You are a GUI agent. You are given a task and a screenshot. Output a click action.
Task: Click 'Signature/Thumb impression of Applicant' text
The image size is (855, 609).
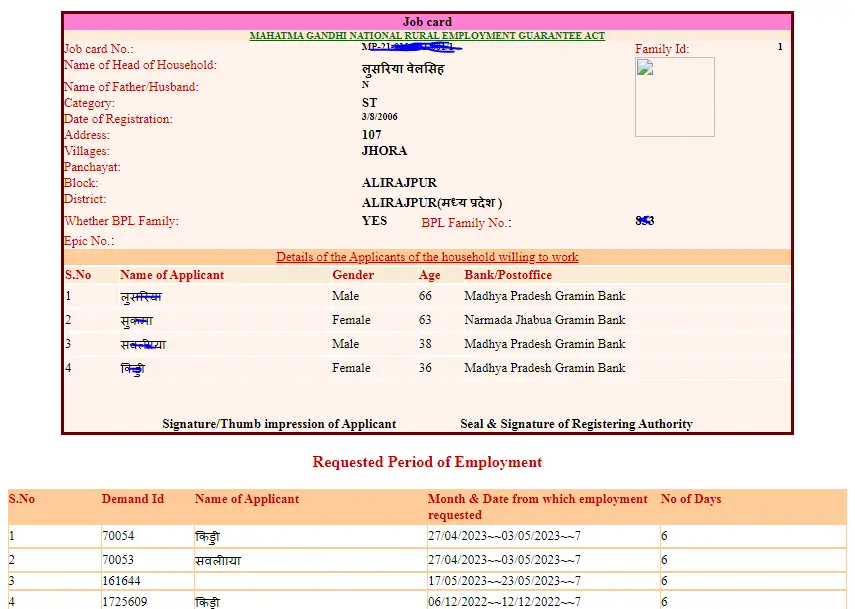(279, 424)
